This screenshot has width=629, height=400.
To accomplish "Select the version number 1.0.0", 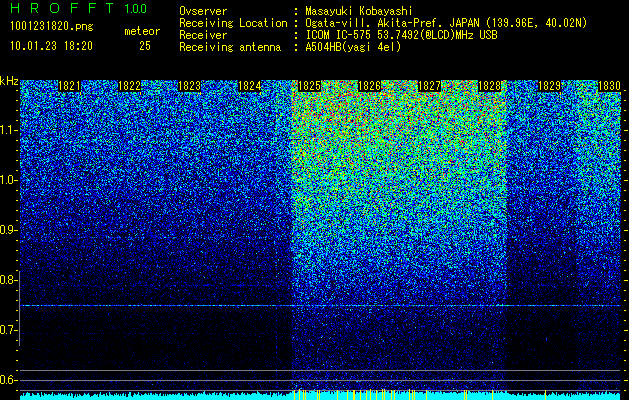I will pos(136,9).
